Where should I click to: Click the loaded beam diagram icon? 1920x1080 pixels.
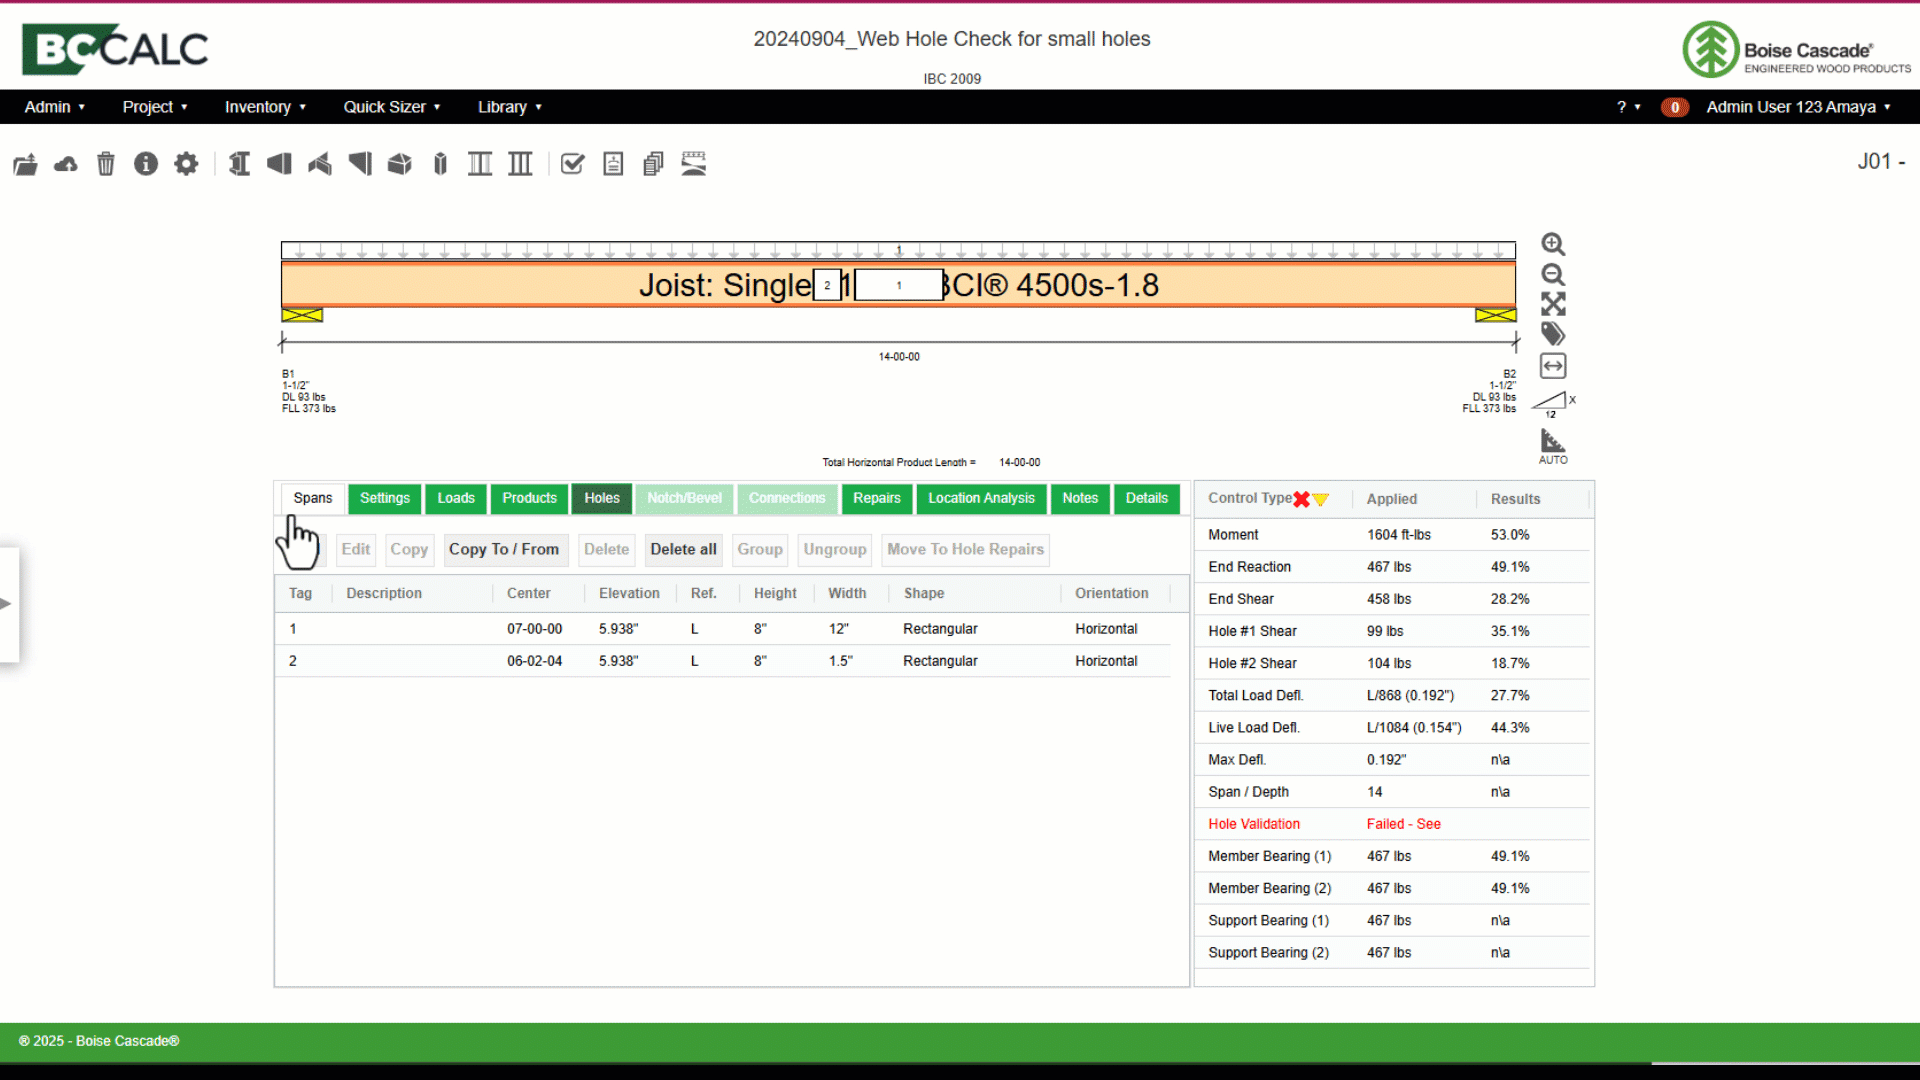[694, 164]
